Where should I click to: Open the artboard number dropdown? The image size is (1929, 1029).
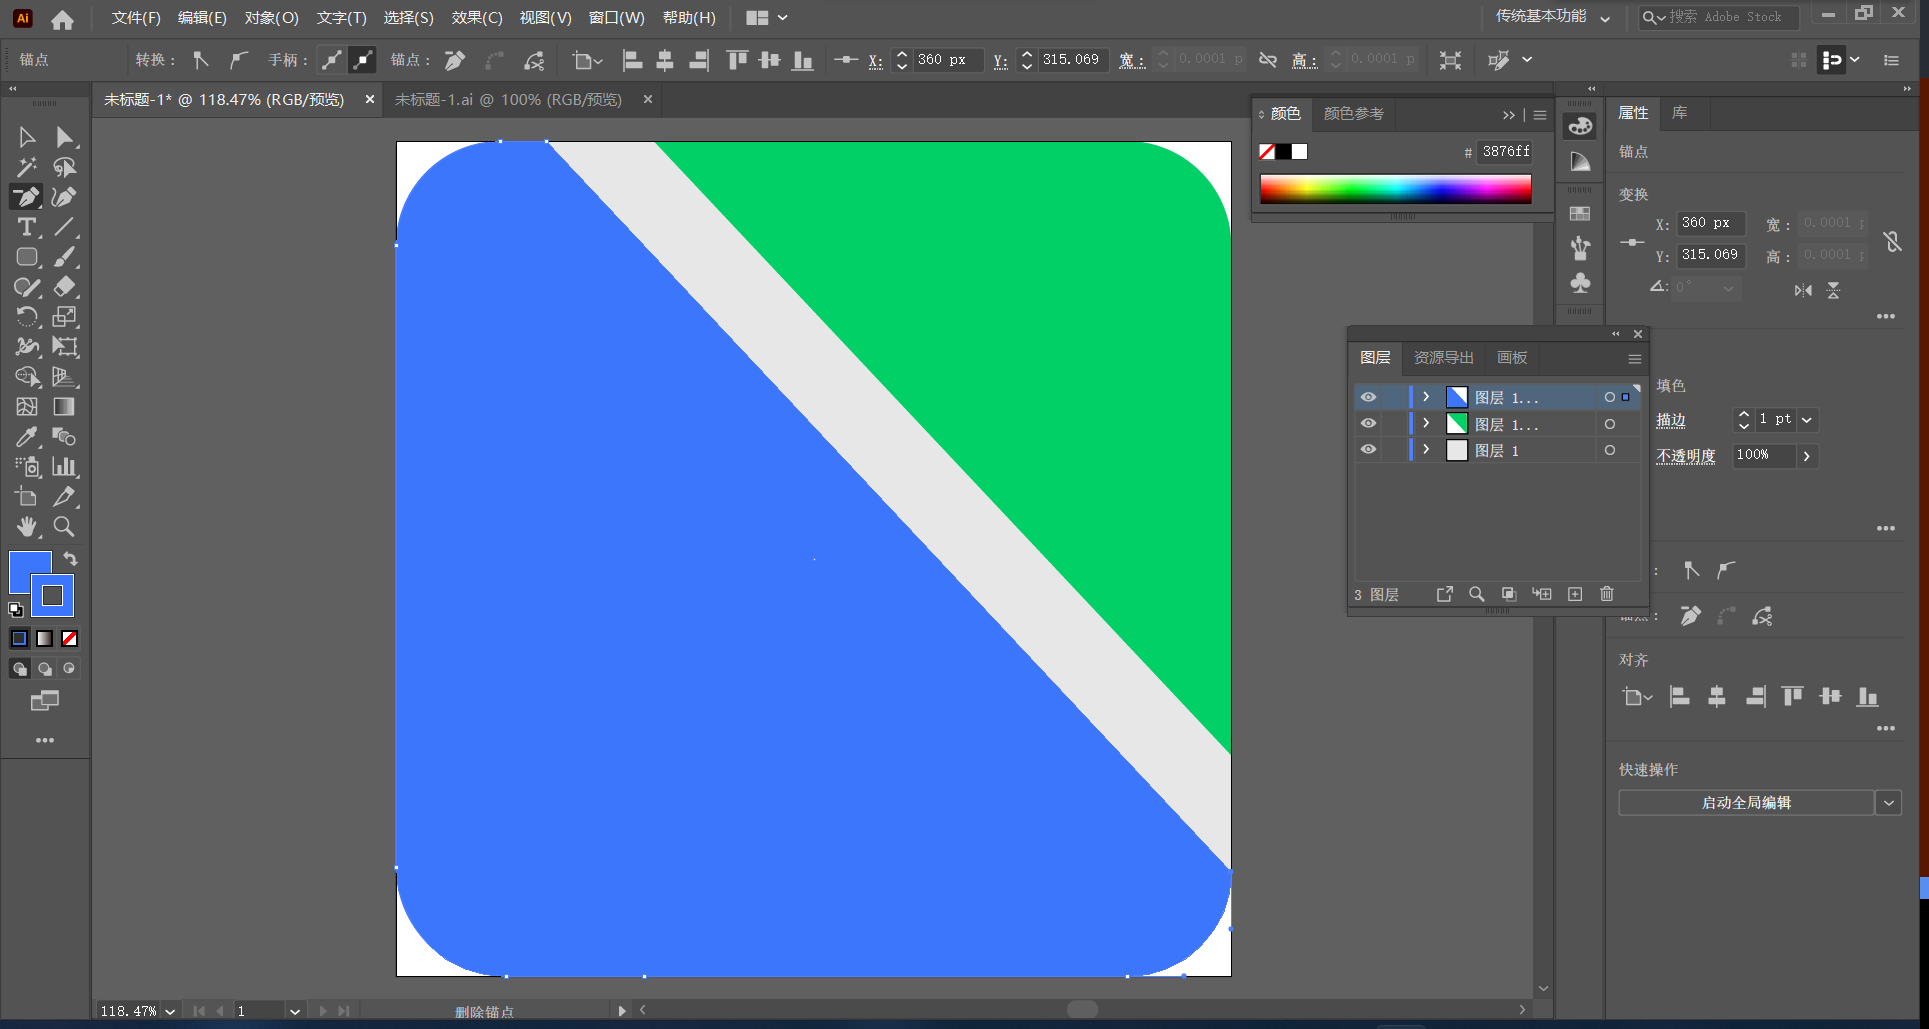[295, 1011]
